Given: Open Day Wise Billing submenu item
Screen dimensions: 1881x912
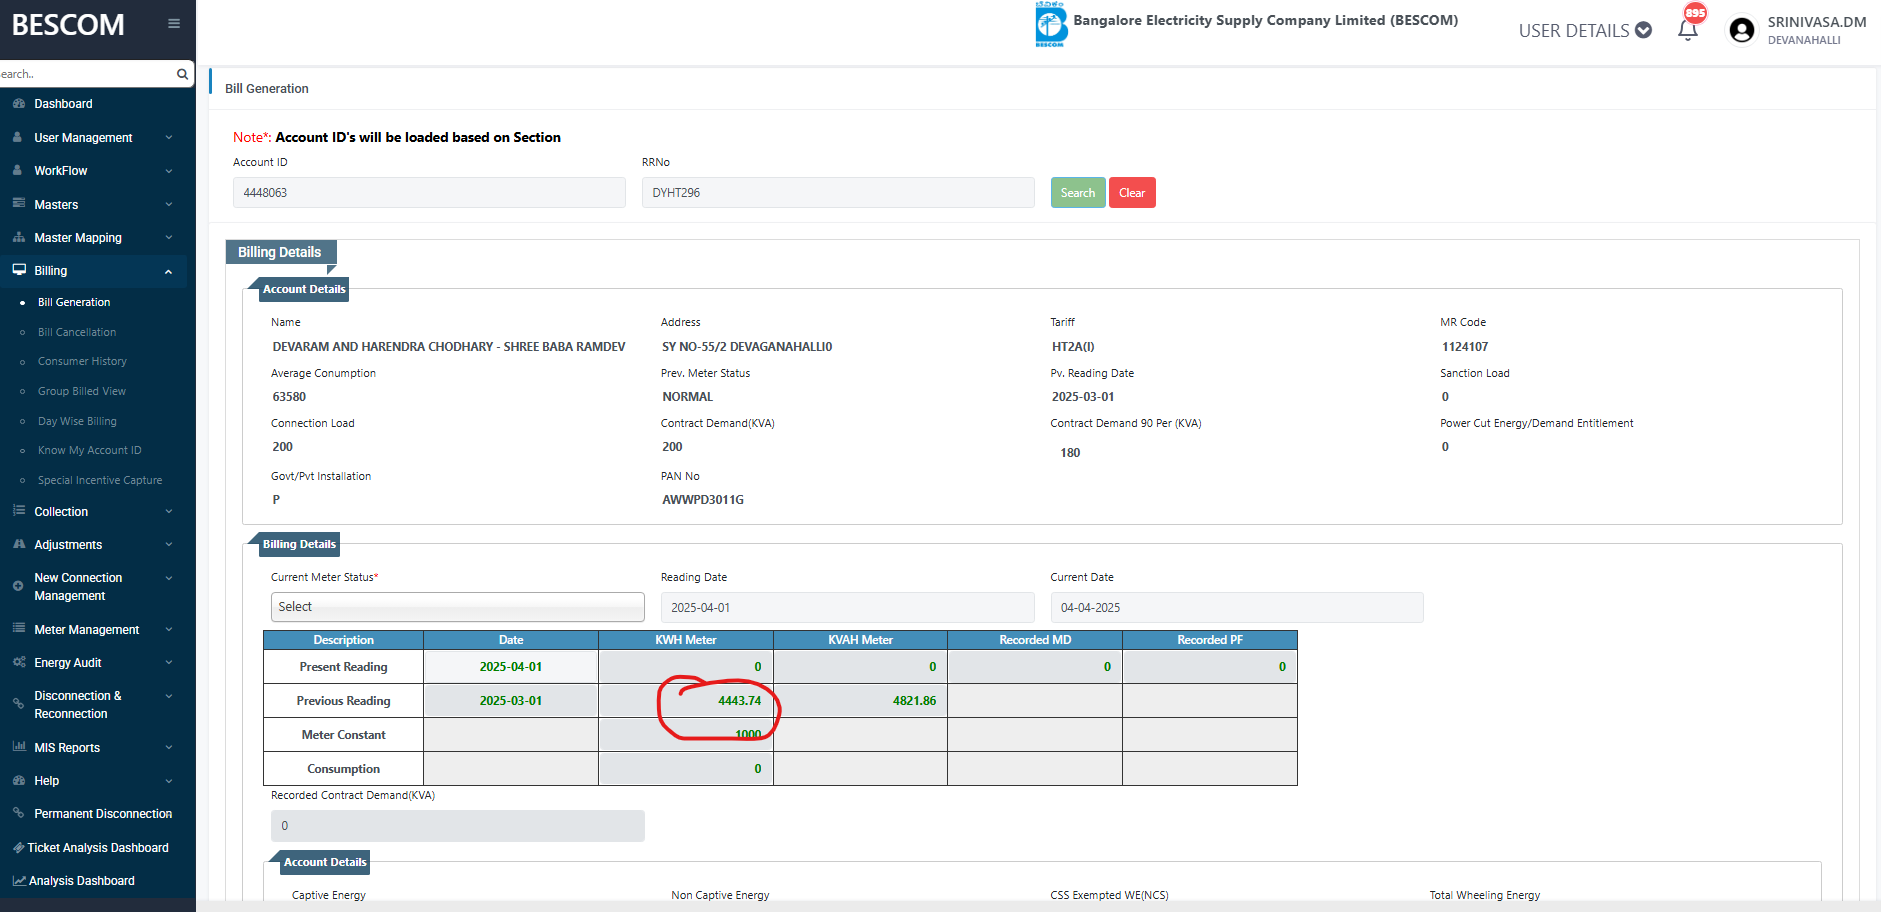Looking at the screenshot, I should pyautogui.click(x=77, y=421).
